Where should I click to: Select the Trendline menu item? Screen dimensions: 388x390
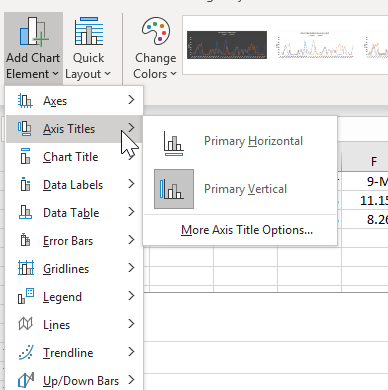tap(74, 353)
